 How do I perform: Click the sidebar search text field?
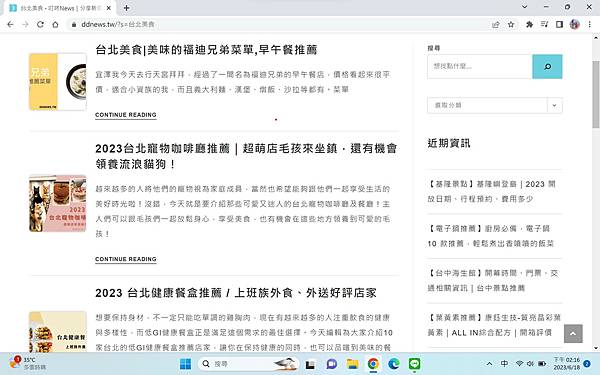(480, 67)
